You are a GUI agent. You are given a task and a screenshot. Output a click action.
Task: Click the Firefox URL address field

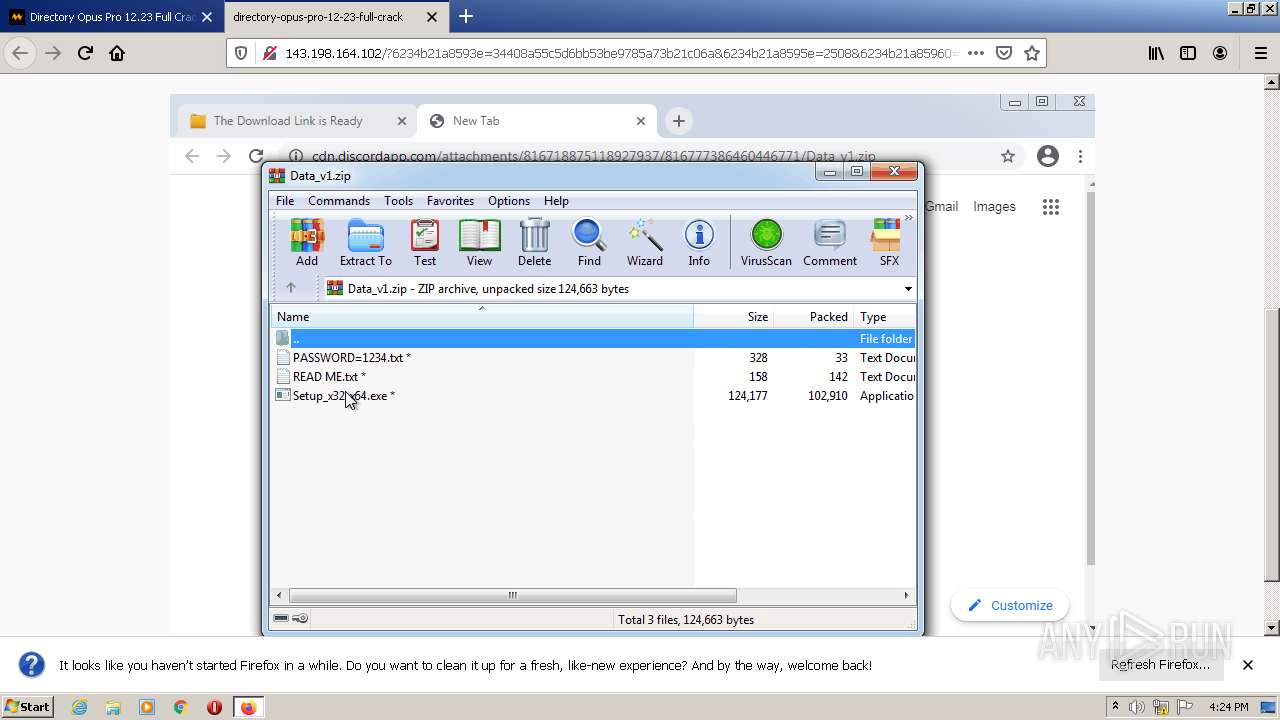click(x=620, y=53)
